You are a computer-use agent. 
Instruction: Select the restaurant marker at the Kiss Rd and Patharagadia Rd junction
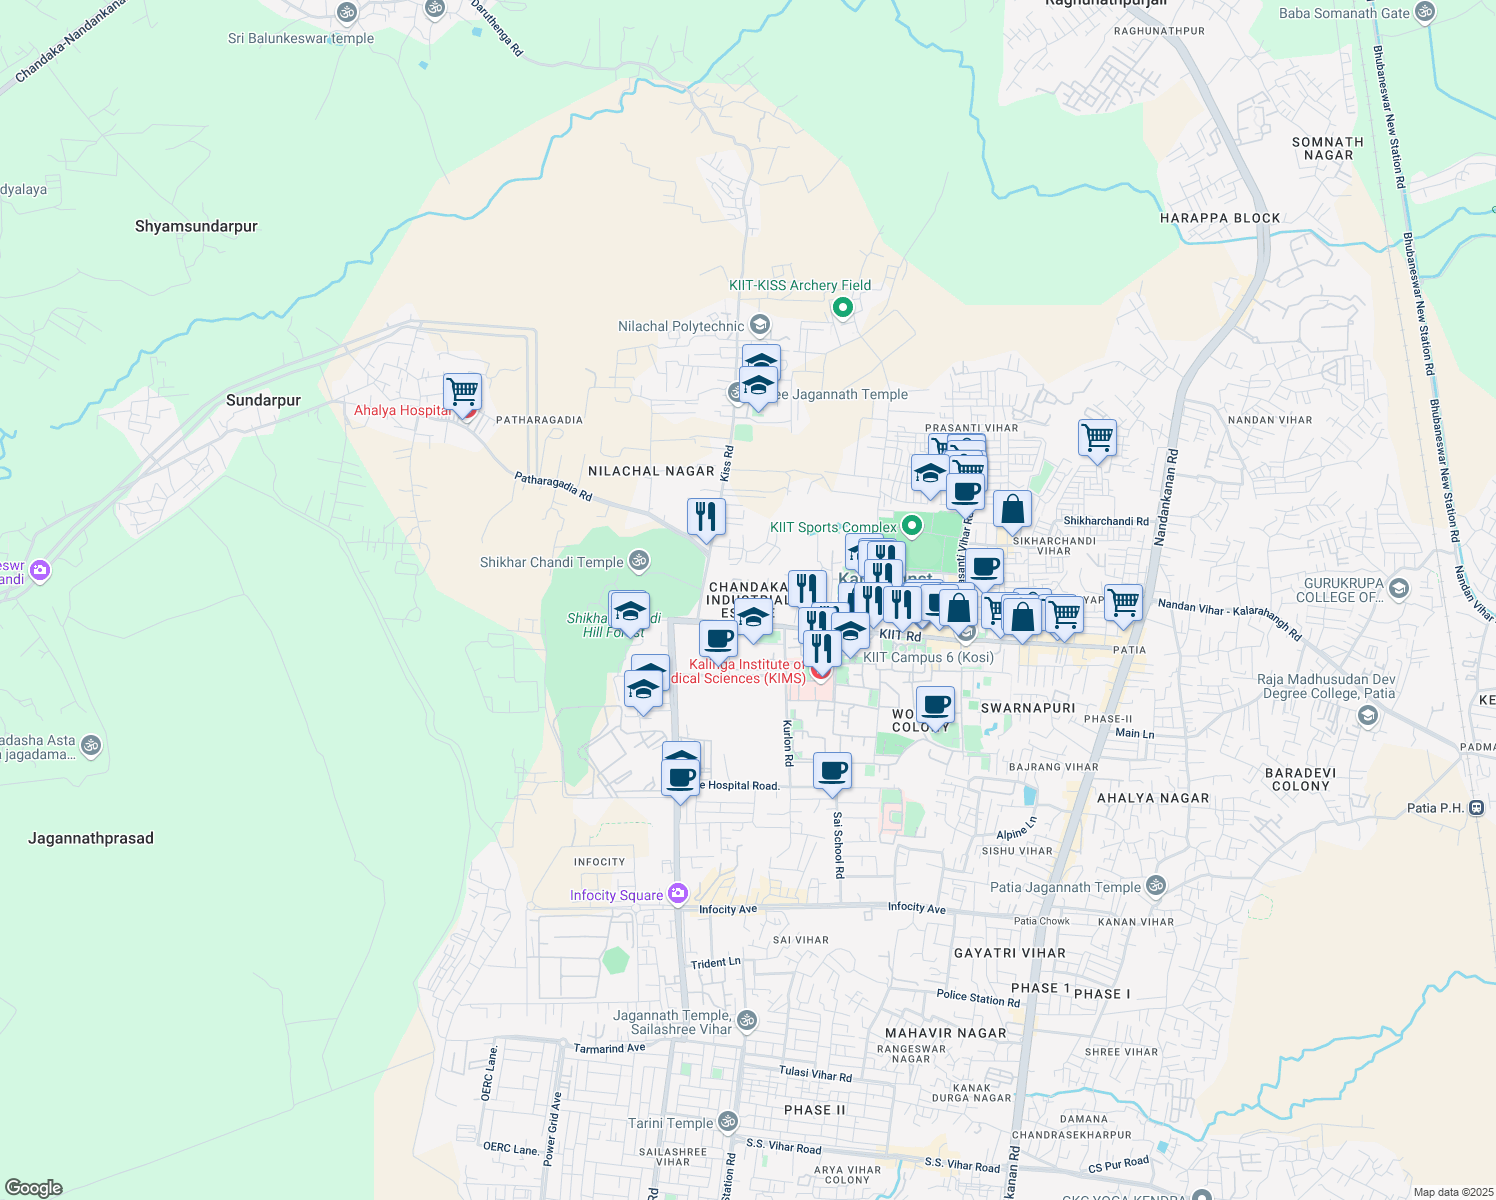[x=706, y=517]
